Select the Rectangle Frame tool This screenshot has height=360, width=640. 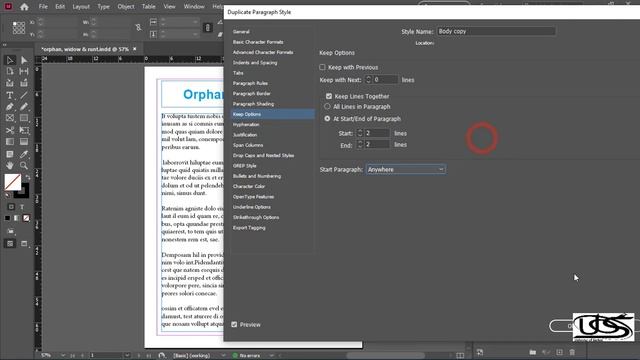pos(10,118)
